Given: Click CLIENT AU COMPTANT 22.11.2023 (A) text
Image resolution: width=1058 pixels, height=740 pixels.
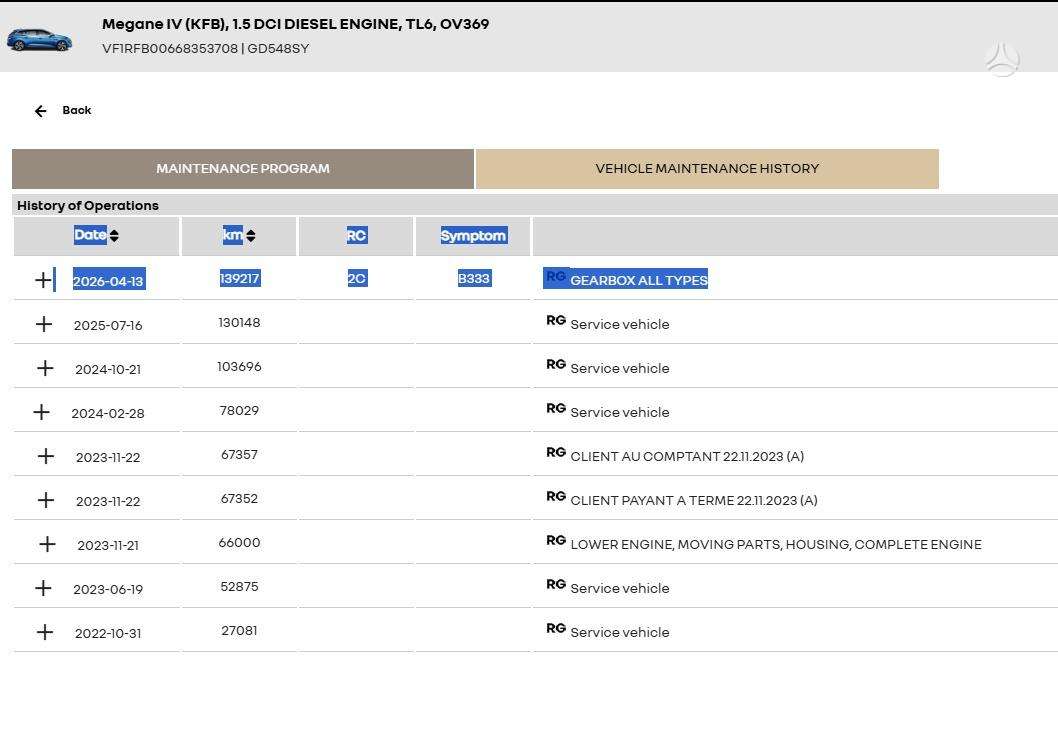Looking at the screenshot, I should click(x=687, y=457).
